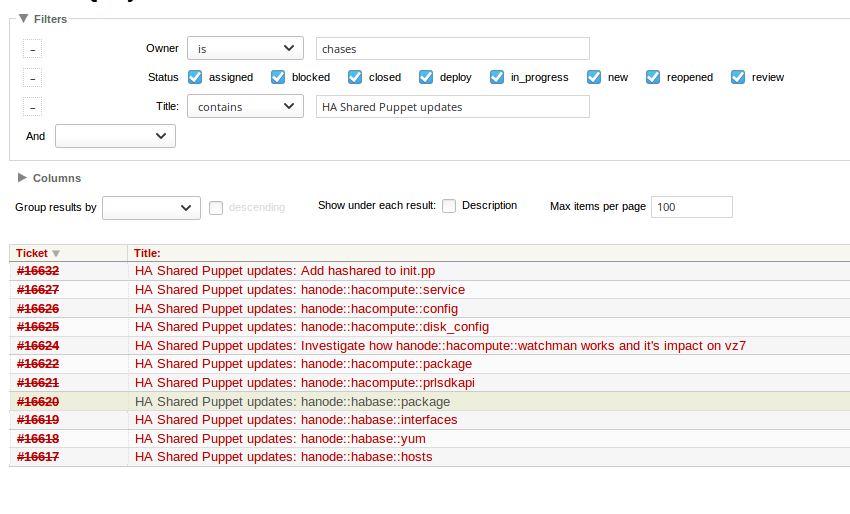Remove the Owner filter row
The image size is (850, 514).
[x=33, y=49]
